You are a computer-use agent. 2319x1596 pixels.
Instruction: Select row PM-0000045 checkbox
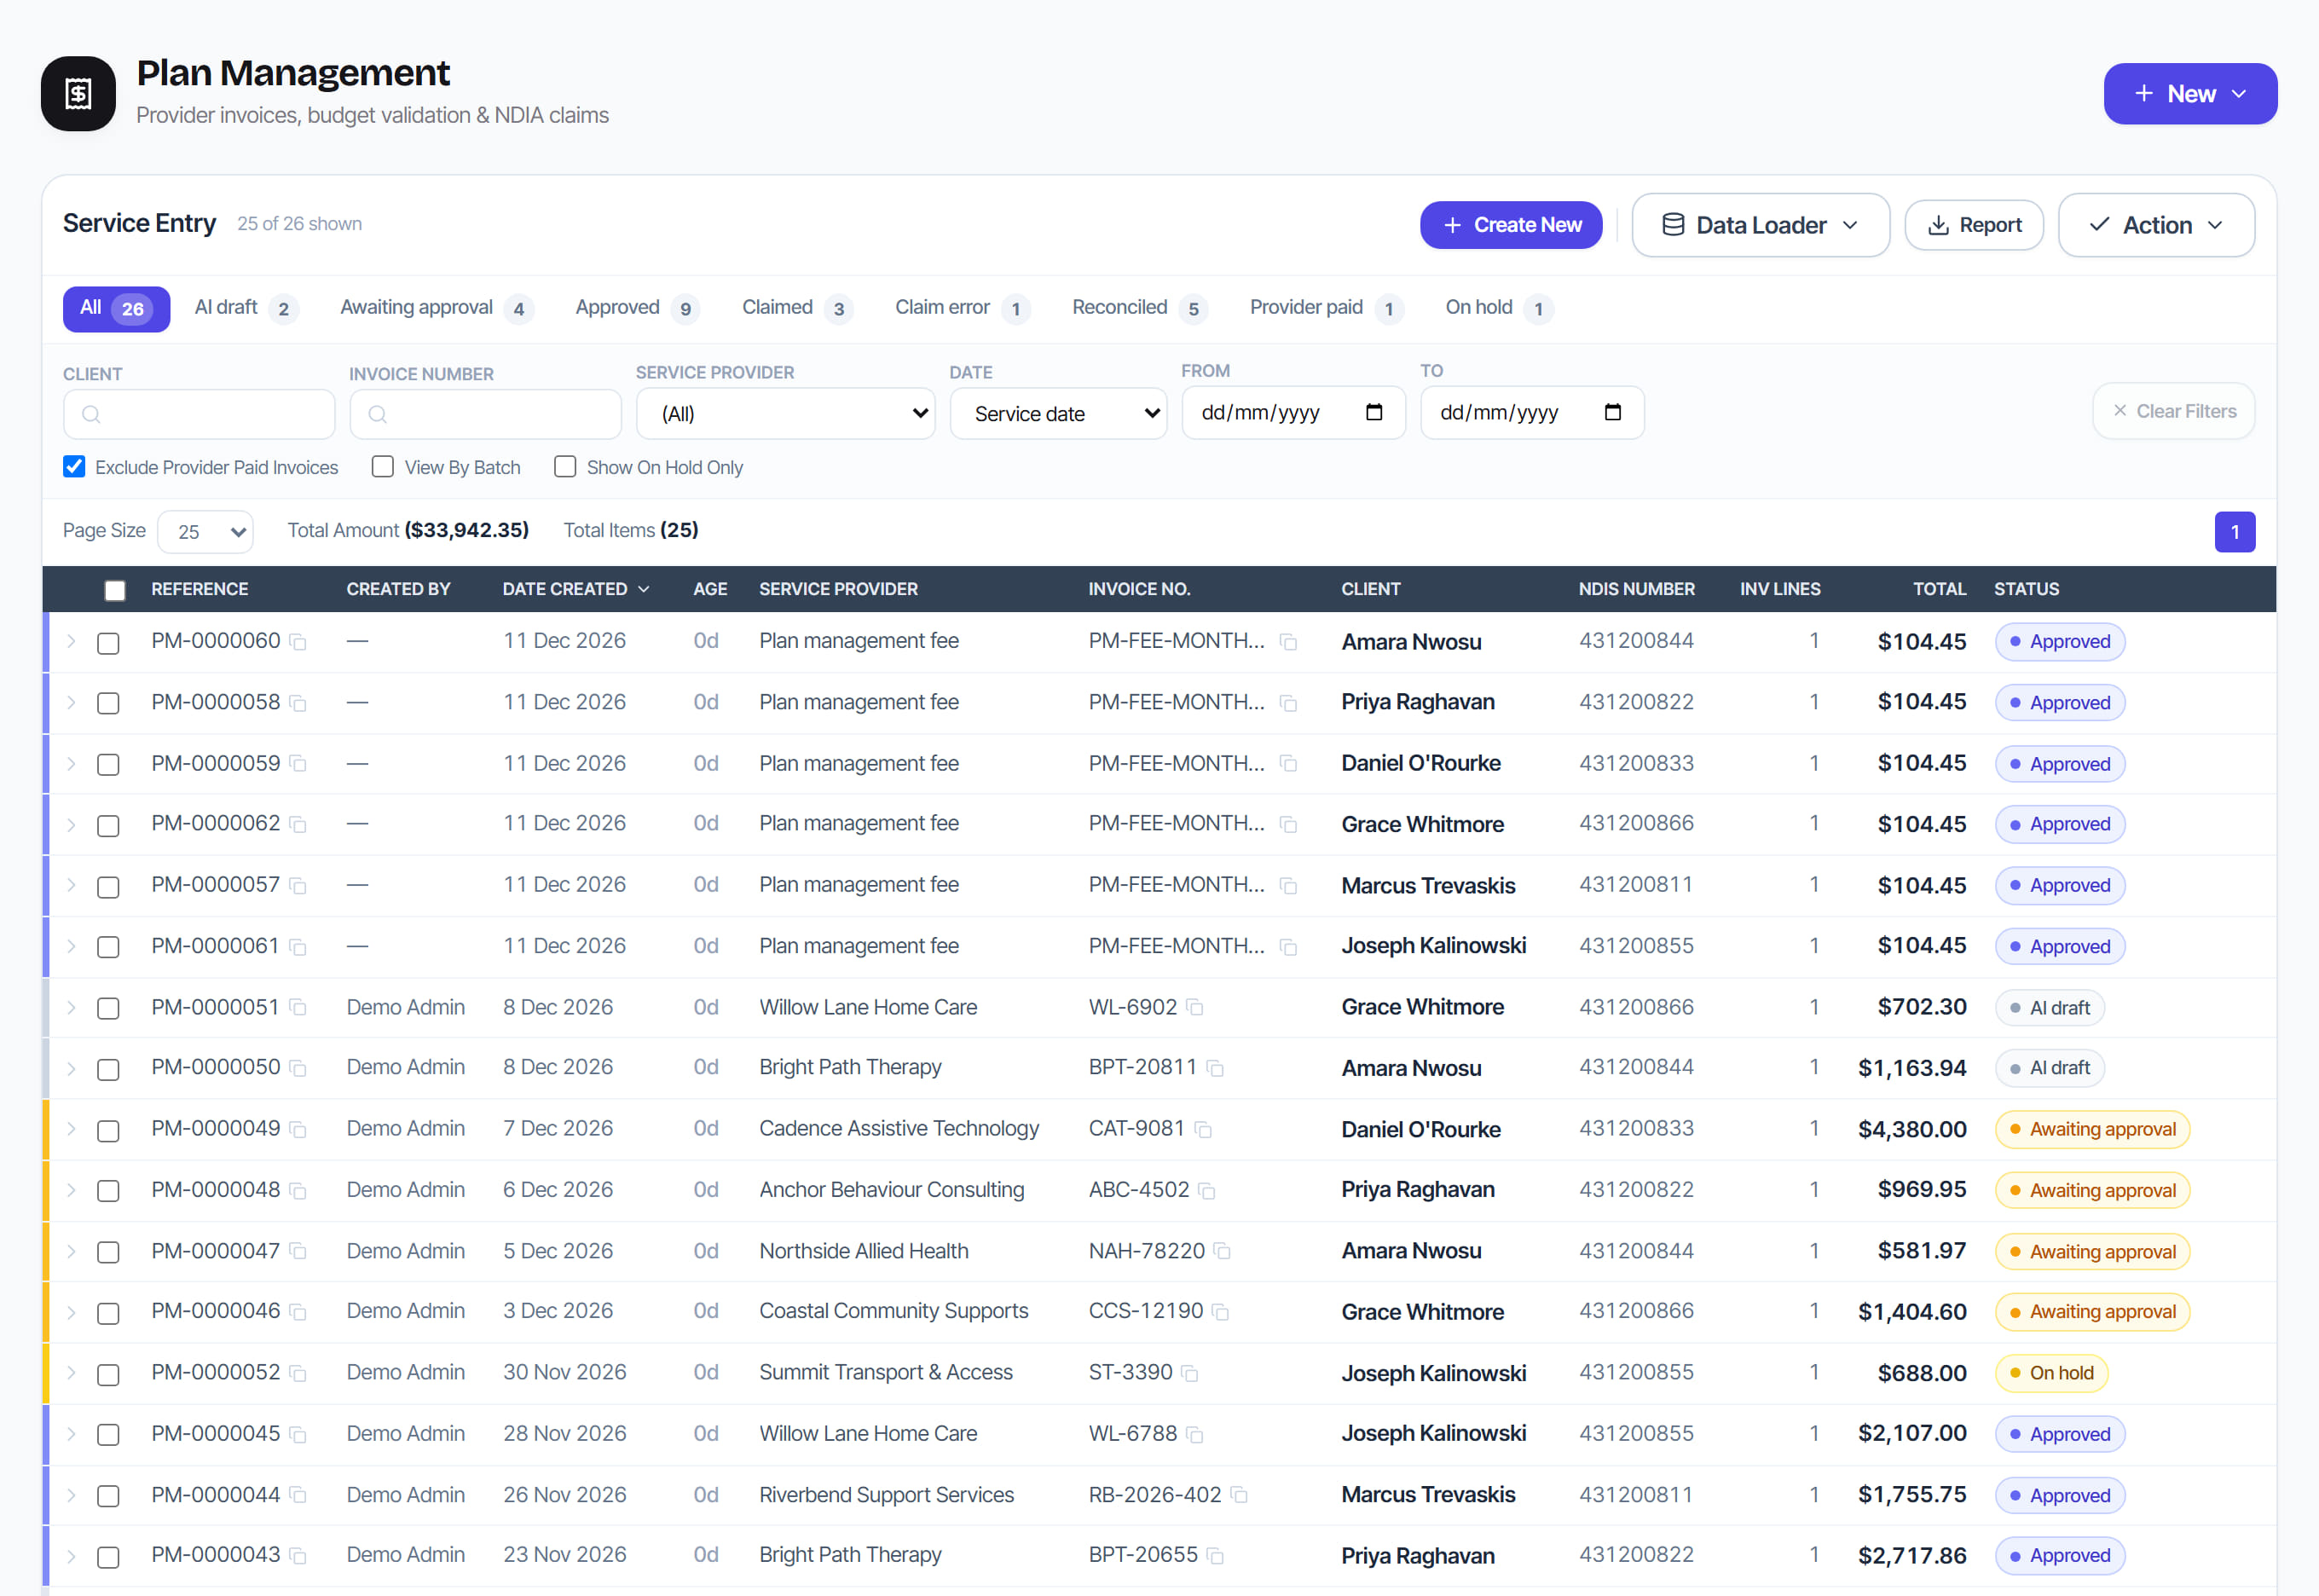(108, 1435)
